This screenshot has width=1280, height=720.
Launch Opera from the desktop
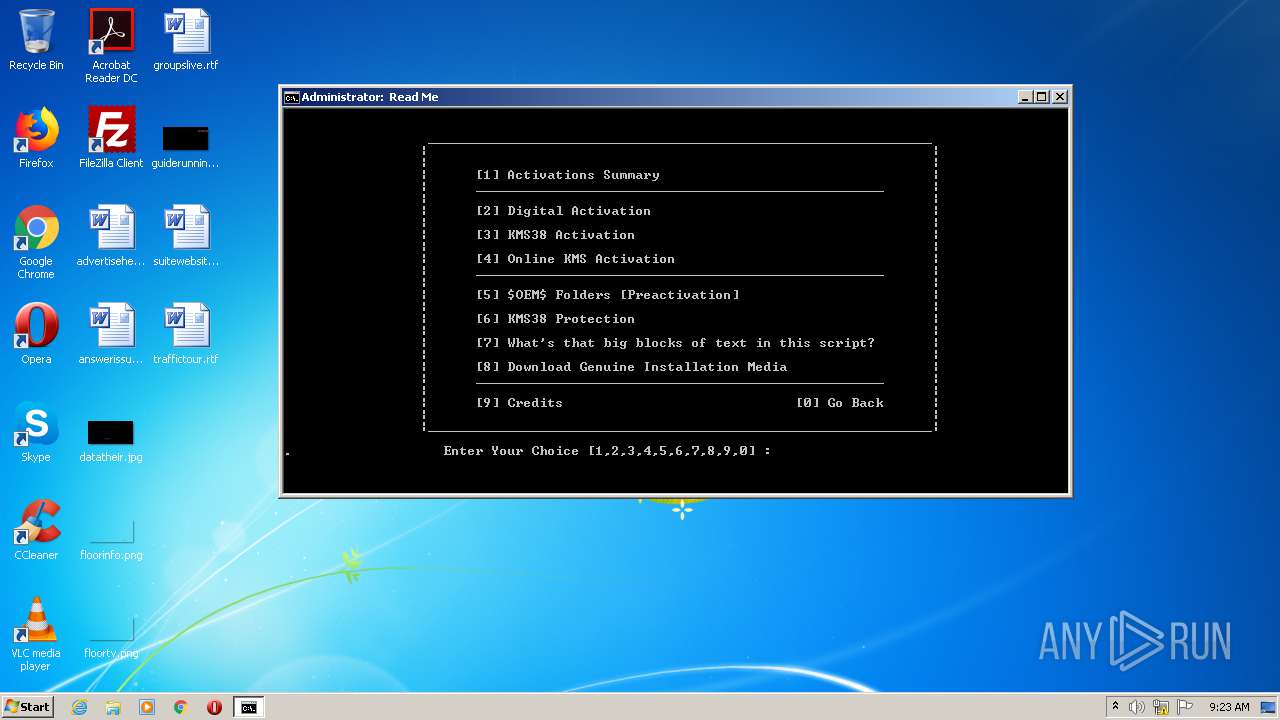tap(36, 335)
